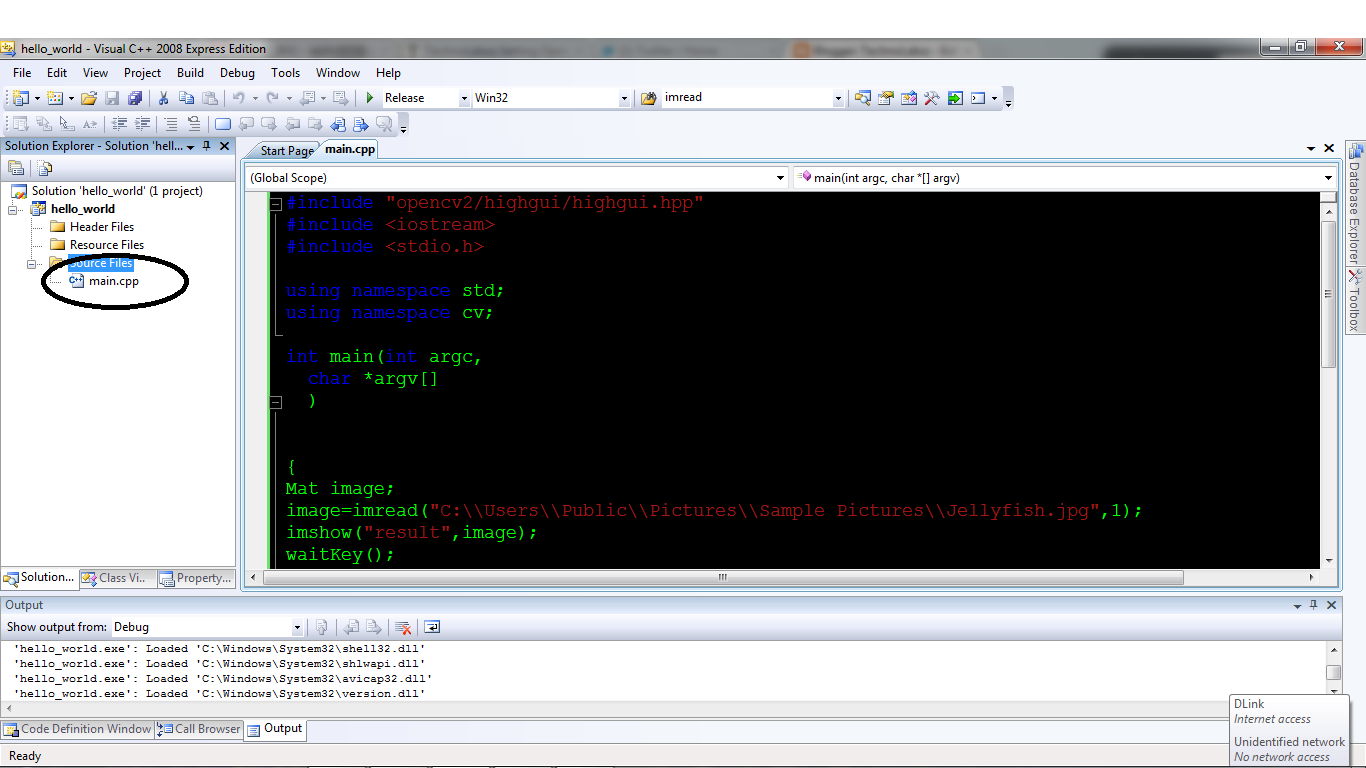Click the New Project icon
The height and width of the screenshot is (768, 1366).
18,98
